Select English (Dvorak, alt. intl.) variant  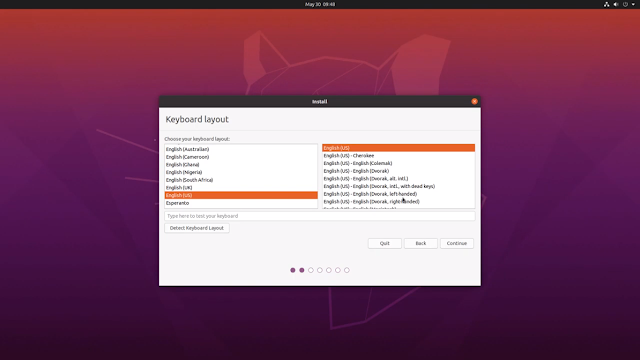[x=398, y=178]
